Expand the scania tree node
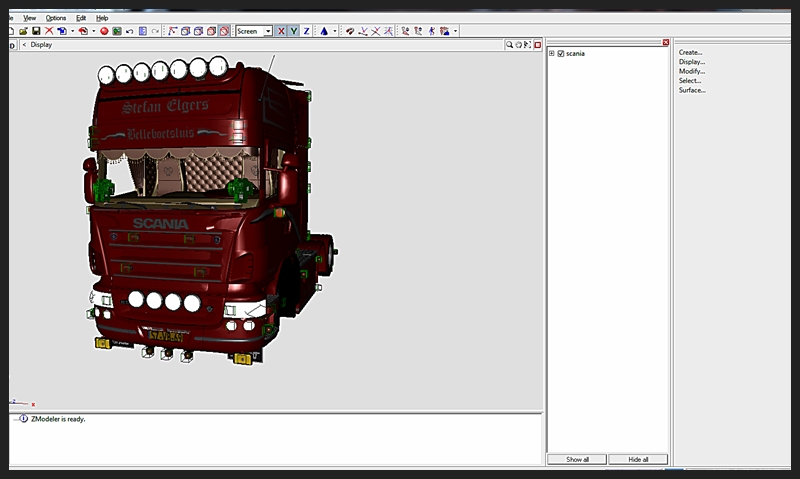This screenshot has width=800, height=479. pyautogui.click(x=551, y=53)
